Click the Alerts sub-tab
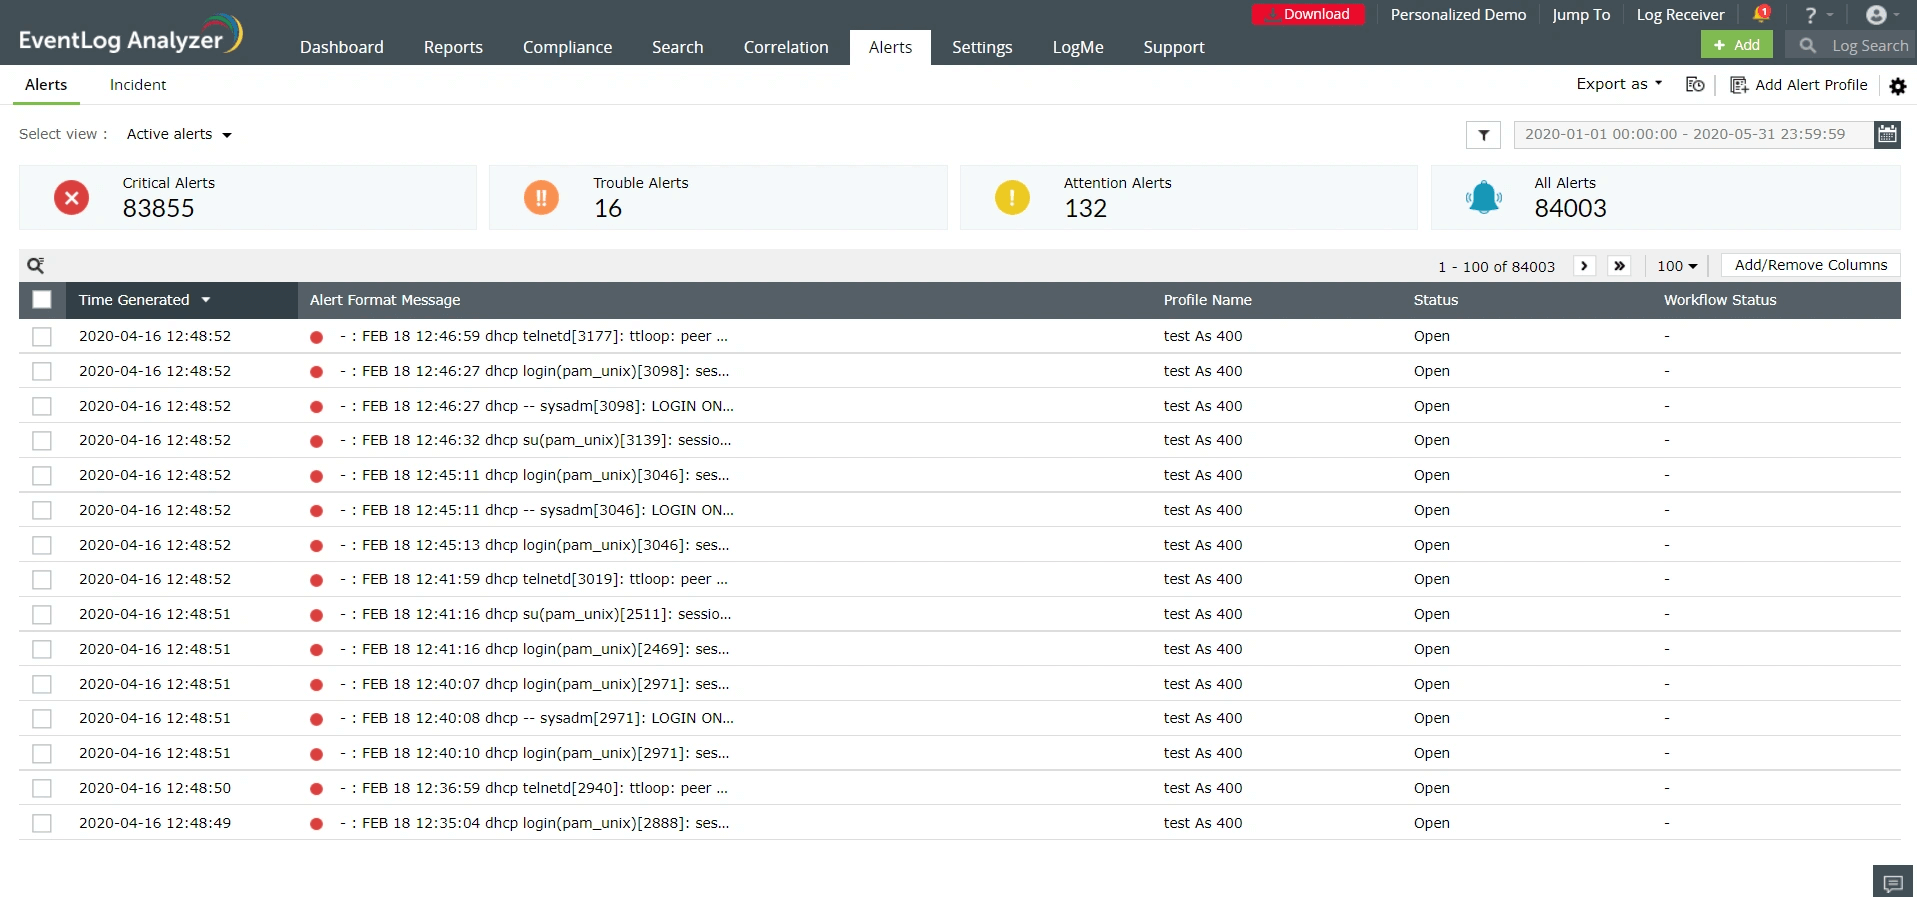Screen dimensions: 1917x897 (x=46, y=85)
